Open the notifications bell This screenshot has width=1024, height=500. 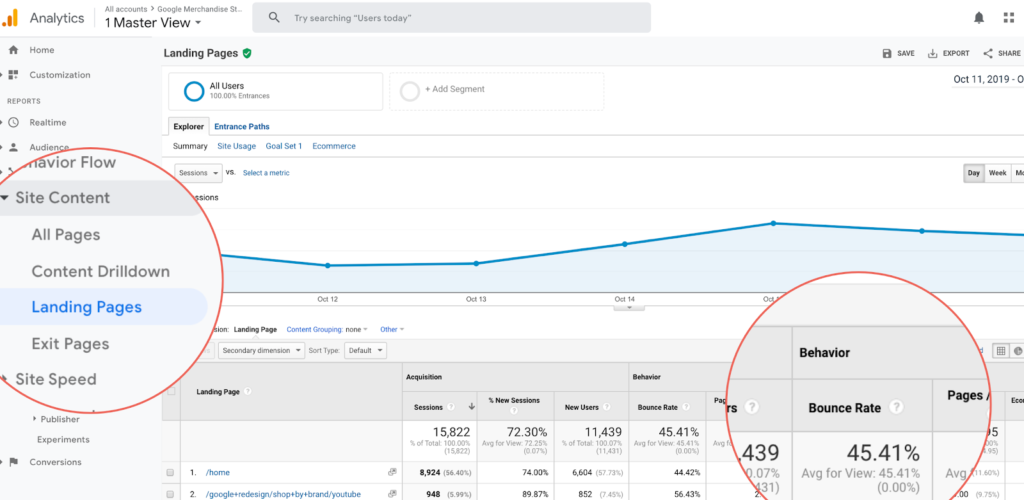(978, 18)
